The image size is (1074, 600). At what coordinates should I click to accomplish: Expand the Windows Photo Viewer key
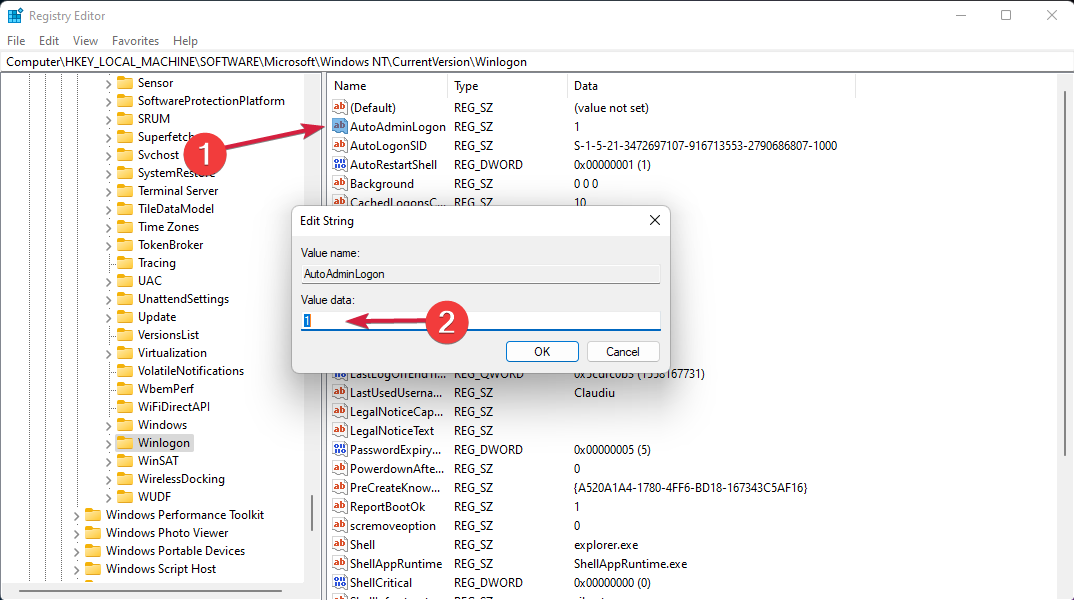77,533
